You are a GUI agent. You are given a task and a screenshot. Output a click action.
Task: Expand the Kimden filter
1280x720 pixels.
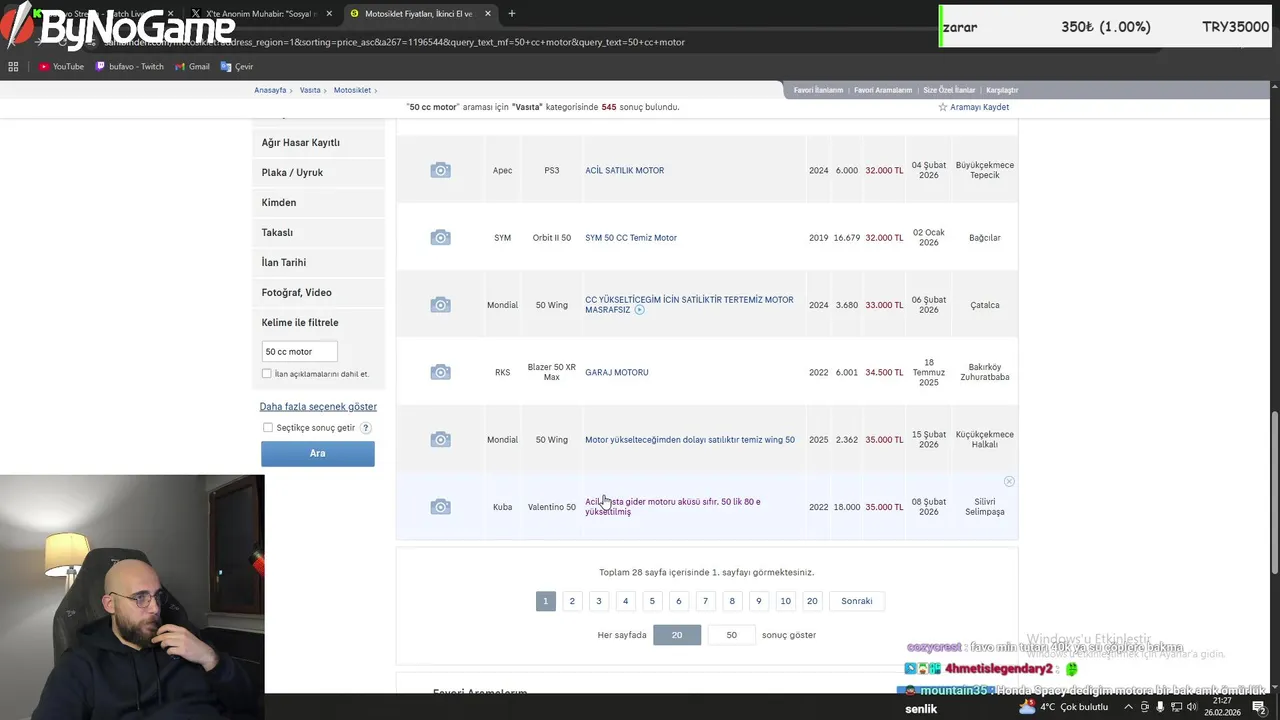click(318, 203)
